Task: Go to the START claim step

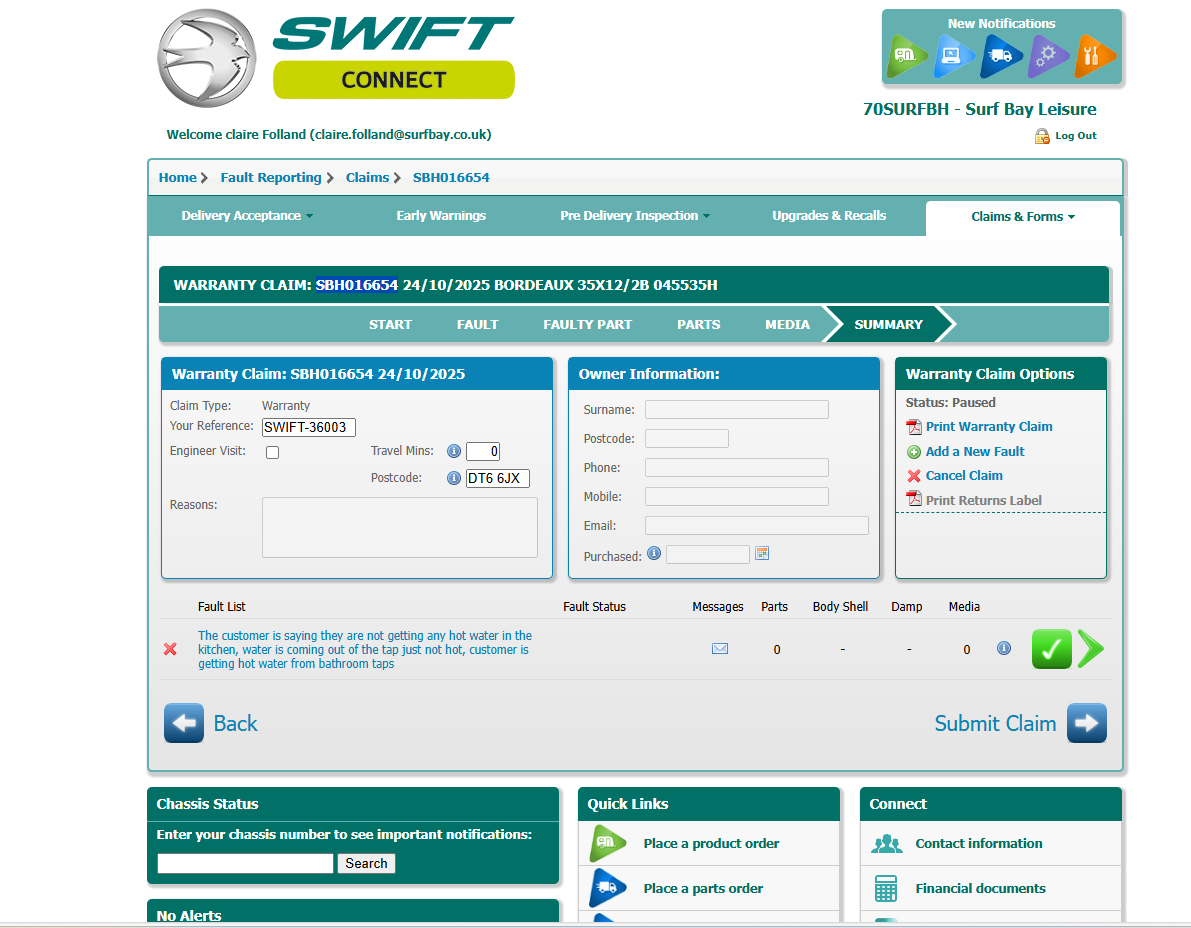Action: click(x=390, y=324)
